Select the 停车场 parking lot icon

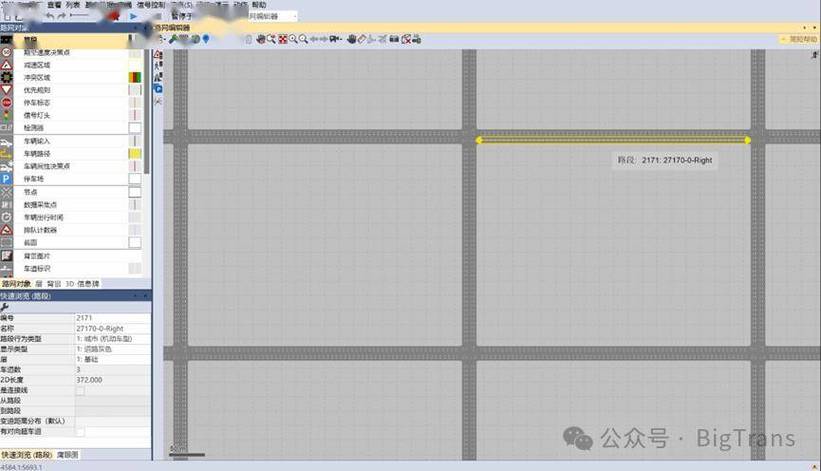[7, 179]
